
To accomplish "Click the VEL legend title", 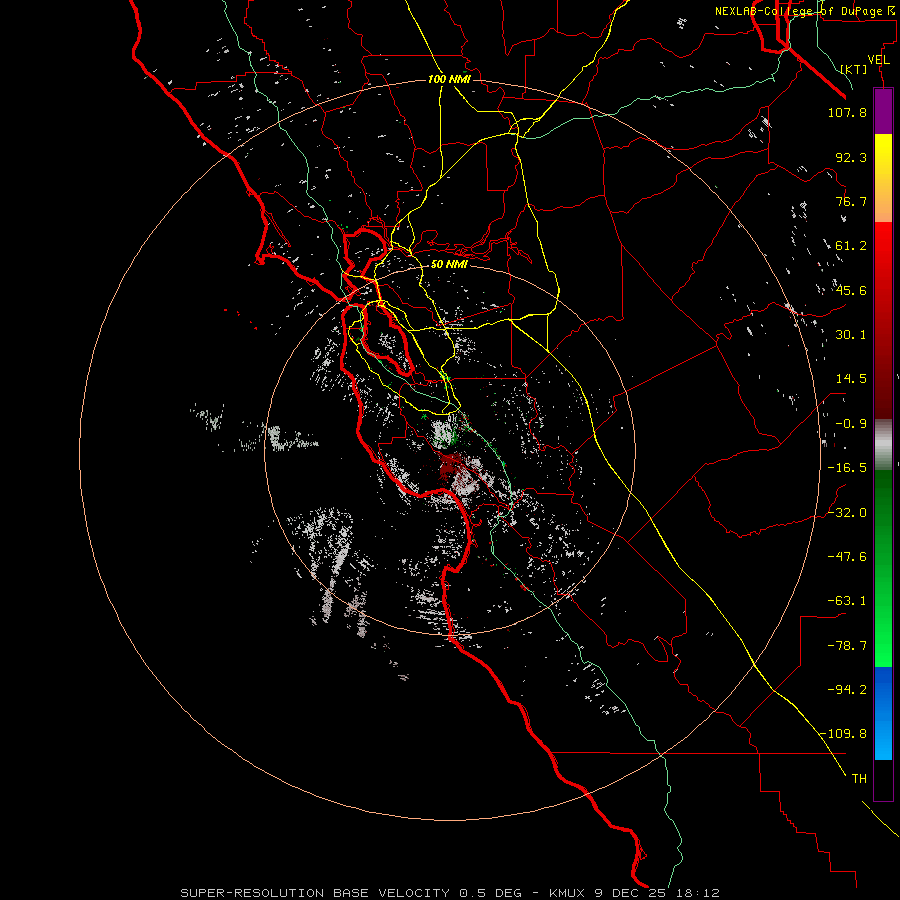I will (879, 60).
